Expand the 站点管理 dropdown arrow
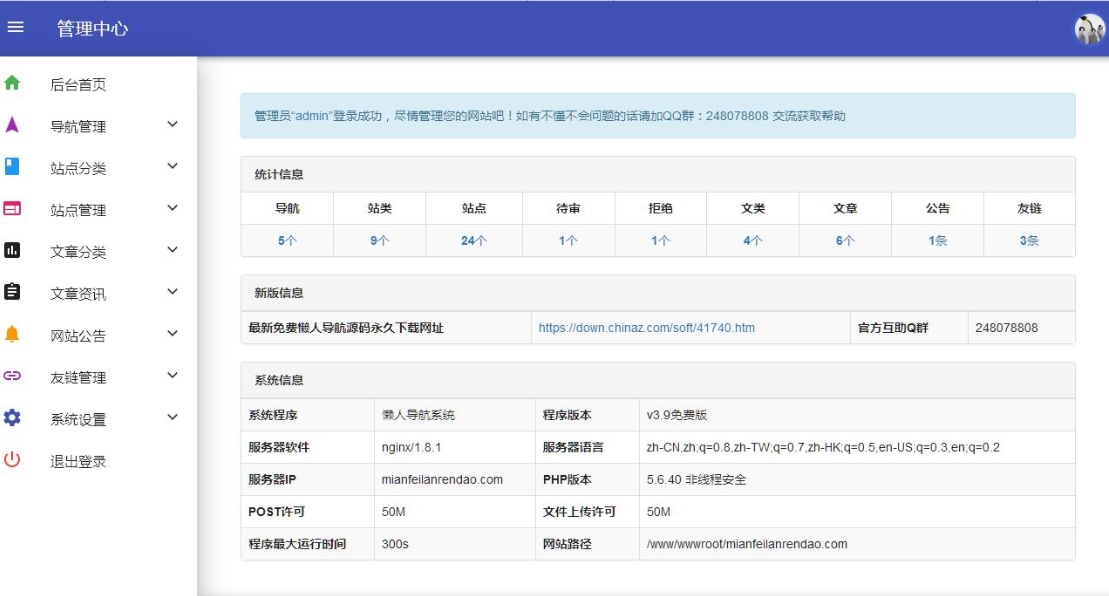This screenshot has height=596, width=1109. (172, 209)
